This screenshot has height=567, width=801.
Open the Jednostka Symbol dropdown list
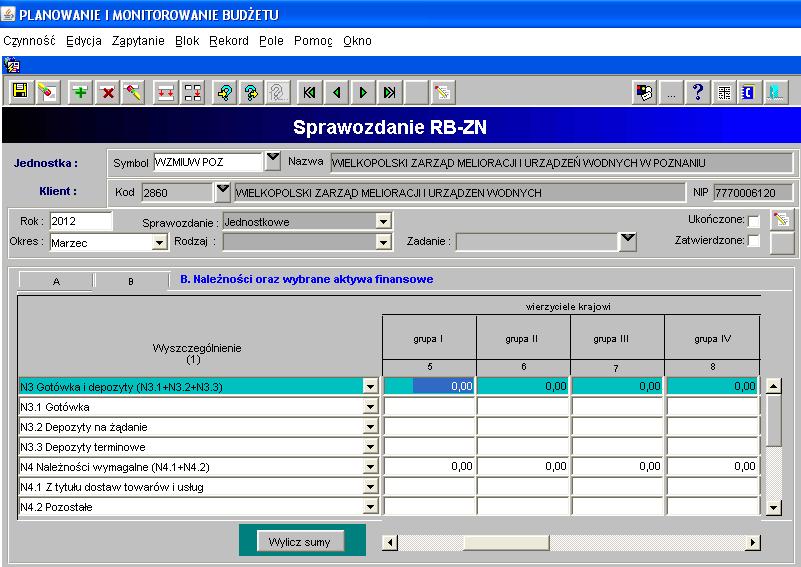pos(273,161)
